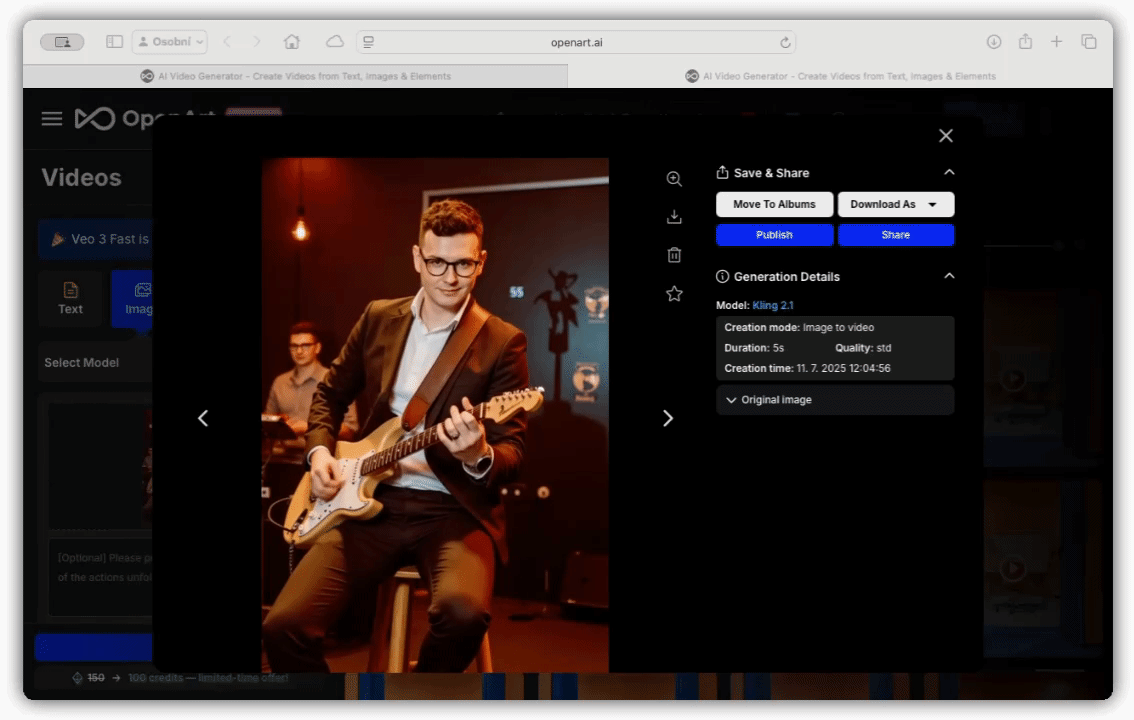Reload the page with the refresh icon
Image resolution: width=1134 pixels, height=720 pixels.
point(785,43)
